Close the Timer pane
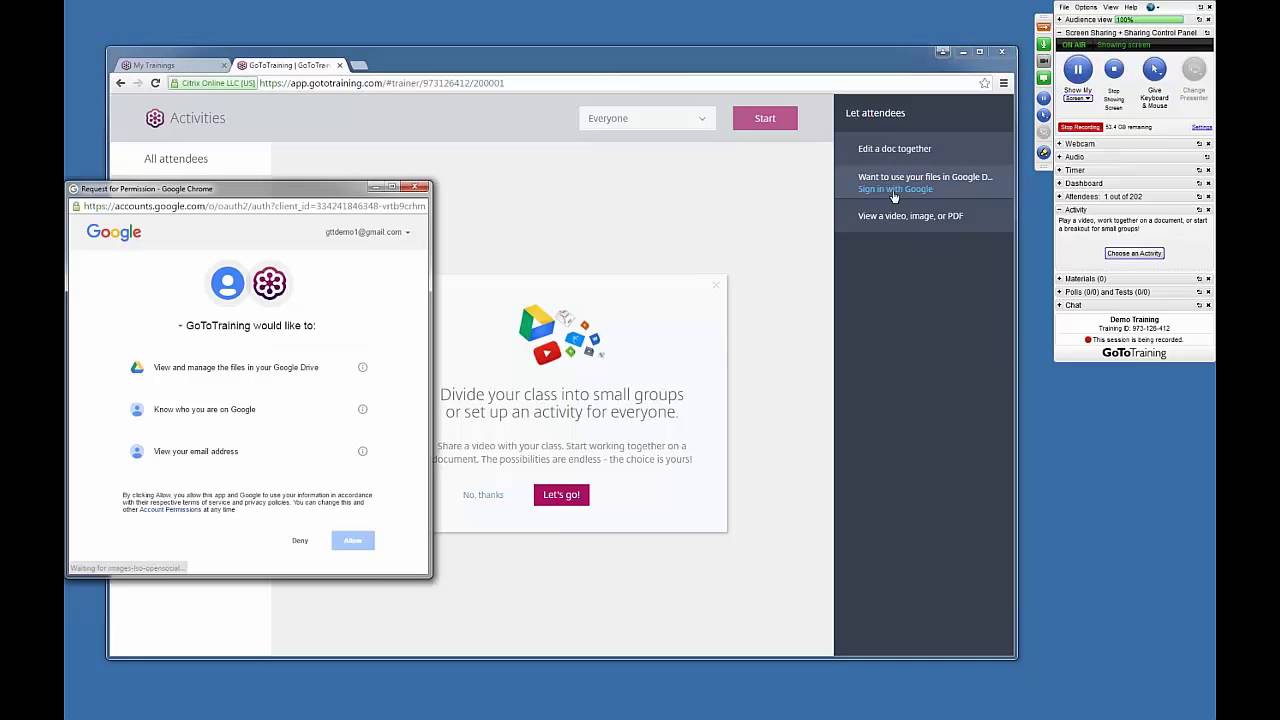This screenshot has width=1280, height=720. [x=1208, y=170]
